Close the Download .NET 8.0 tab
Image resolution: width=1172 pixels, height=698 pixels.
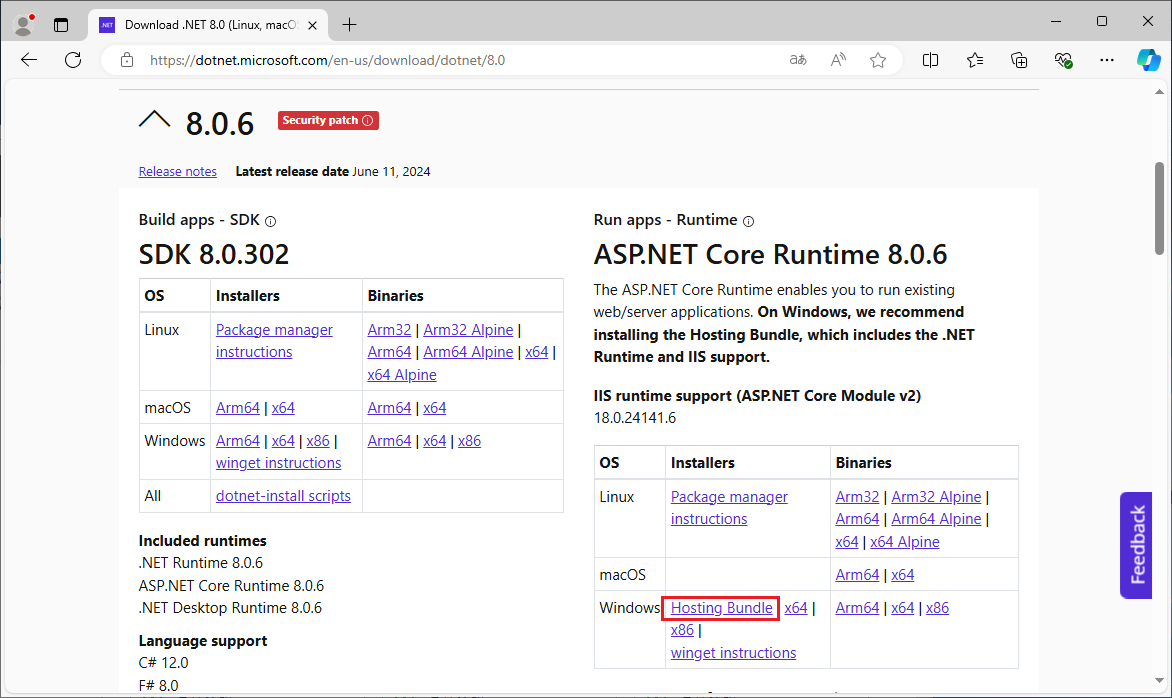point(312,25)
